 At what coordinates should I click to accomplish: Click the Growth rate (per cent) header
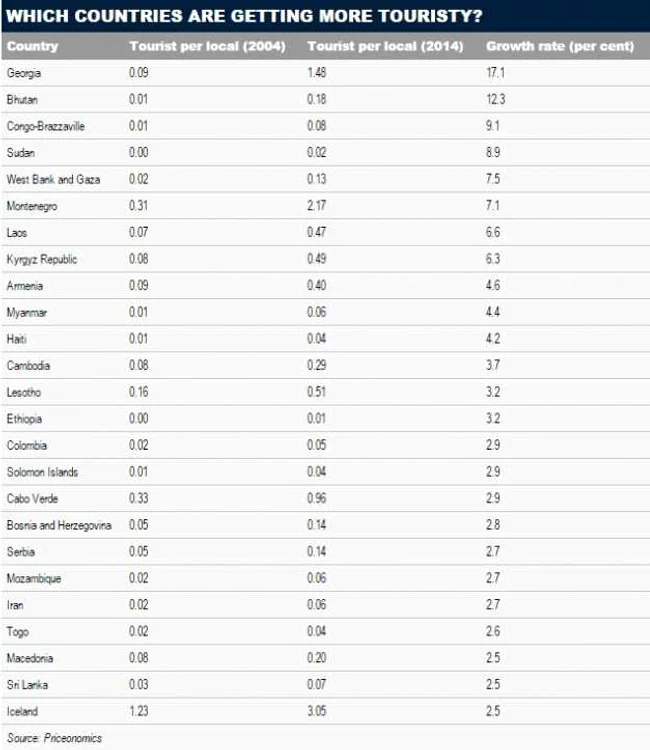pos(560,46)
